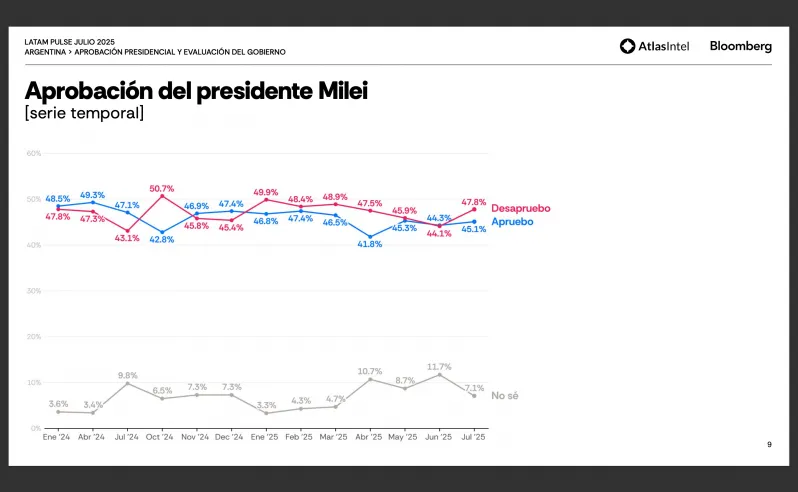798x492 pixels.
Task: Click the 60% y-axis label
Action: [34, 153]
